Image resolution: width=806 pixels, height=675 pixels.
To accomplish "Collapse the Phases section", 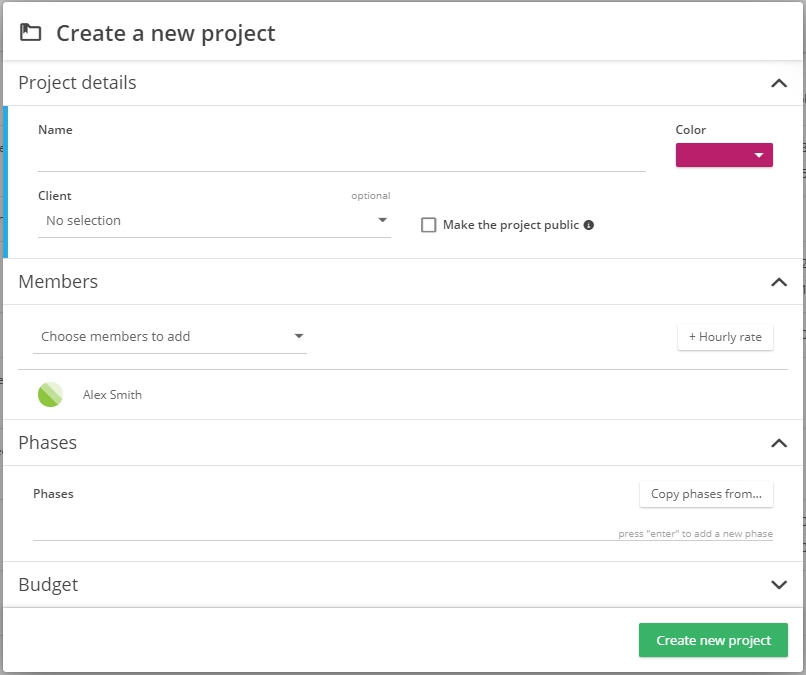I will [x=779, y=443].
